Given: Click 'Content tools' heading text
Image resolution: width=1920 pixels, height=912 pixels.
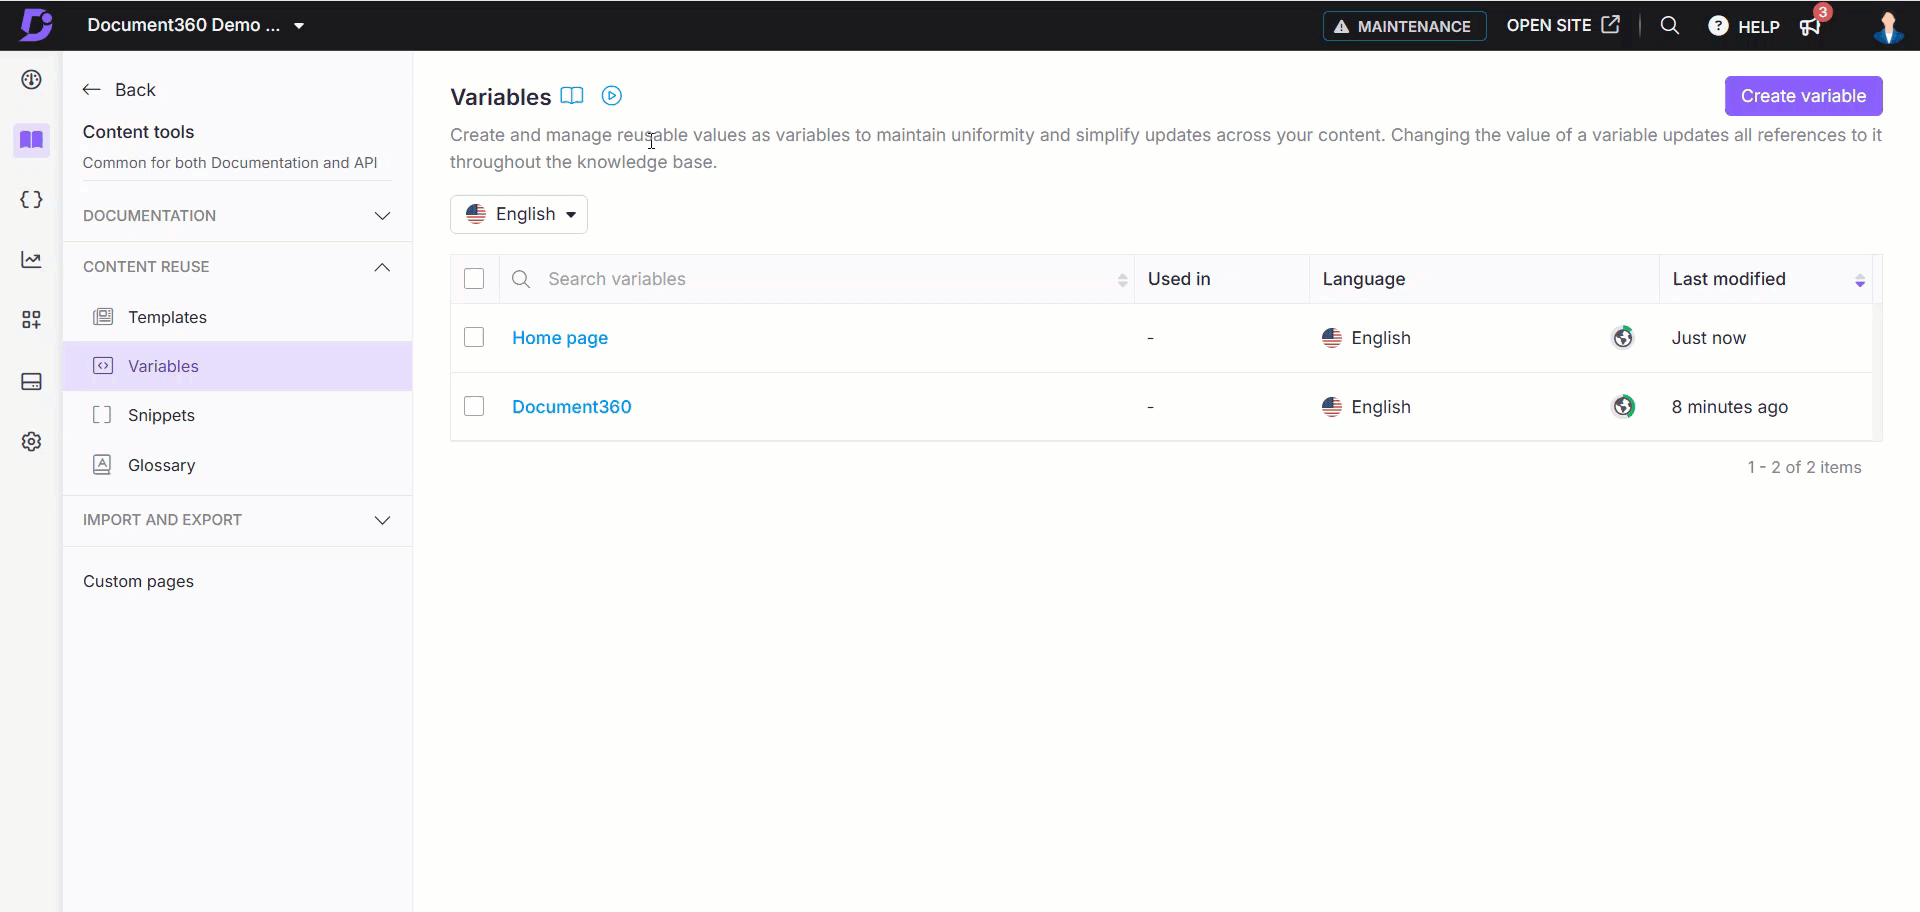Looking at the screenshot, I should point(138,132).
